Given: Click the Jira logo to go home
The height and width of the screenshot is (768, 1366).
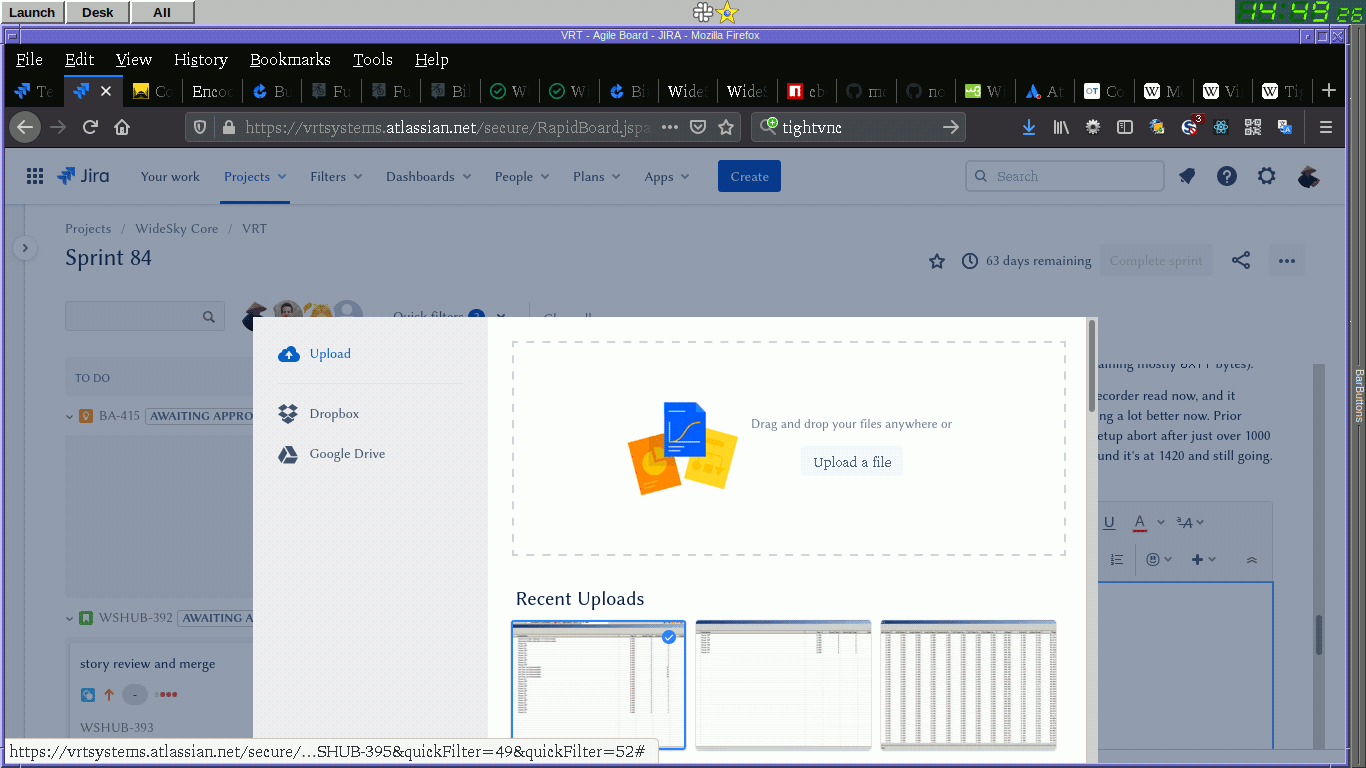Looking at the screenshot, I should click(x=83, y=176).
